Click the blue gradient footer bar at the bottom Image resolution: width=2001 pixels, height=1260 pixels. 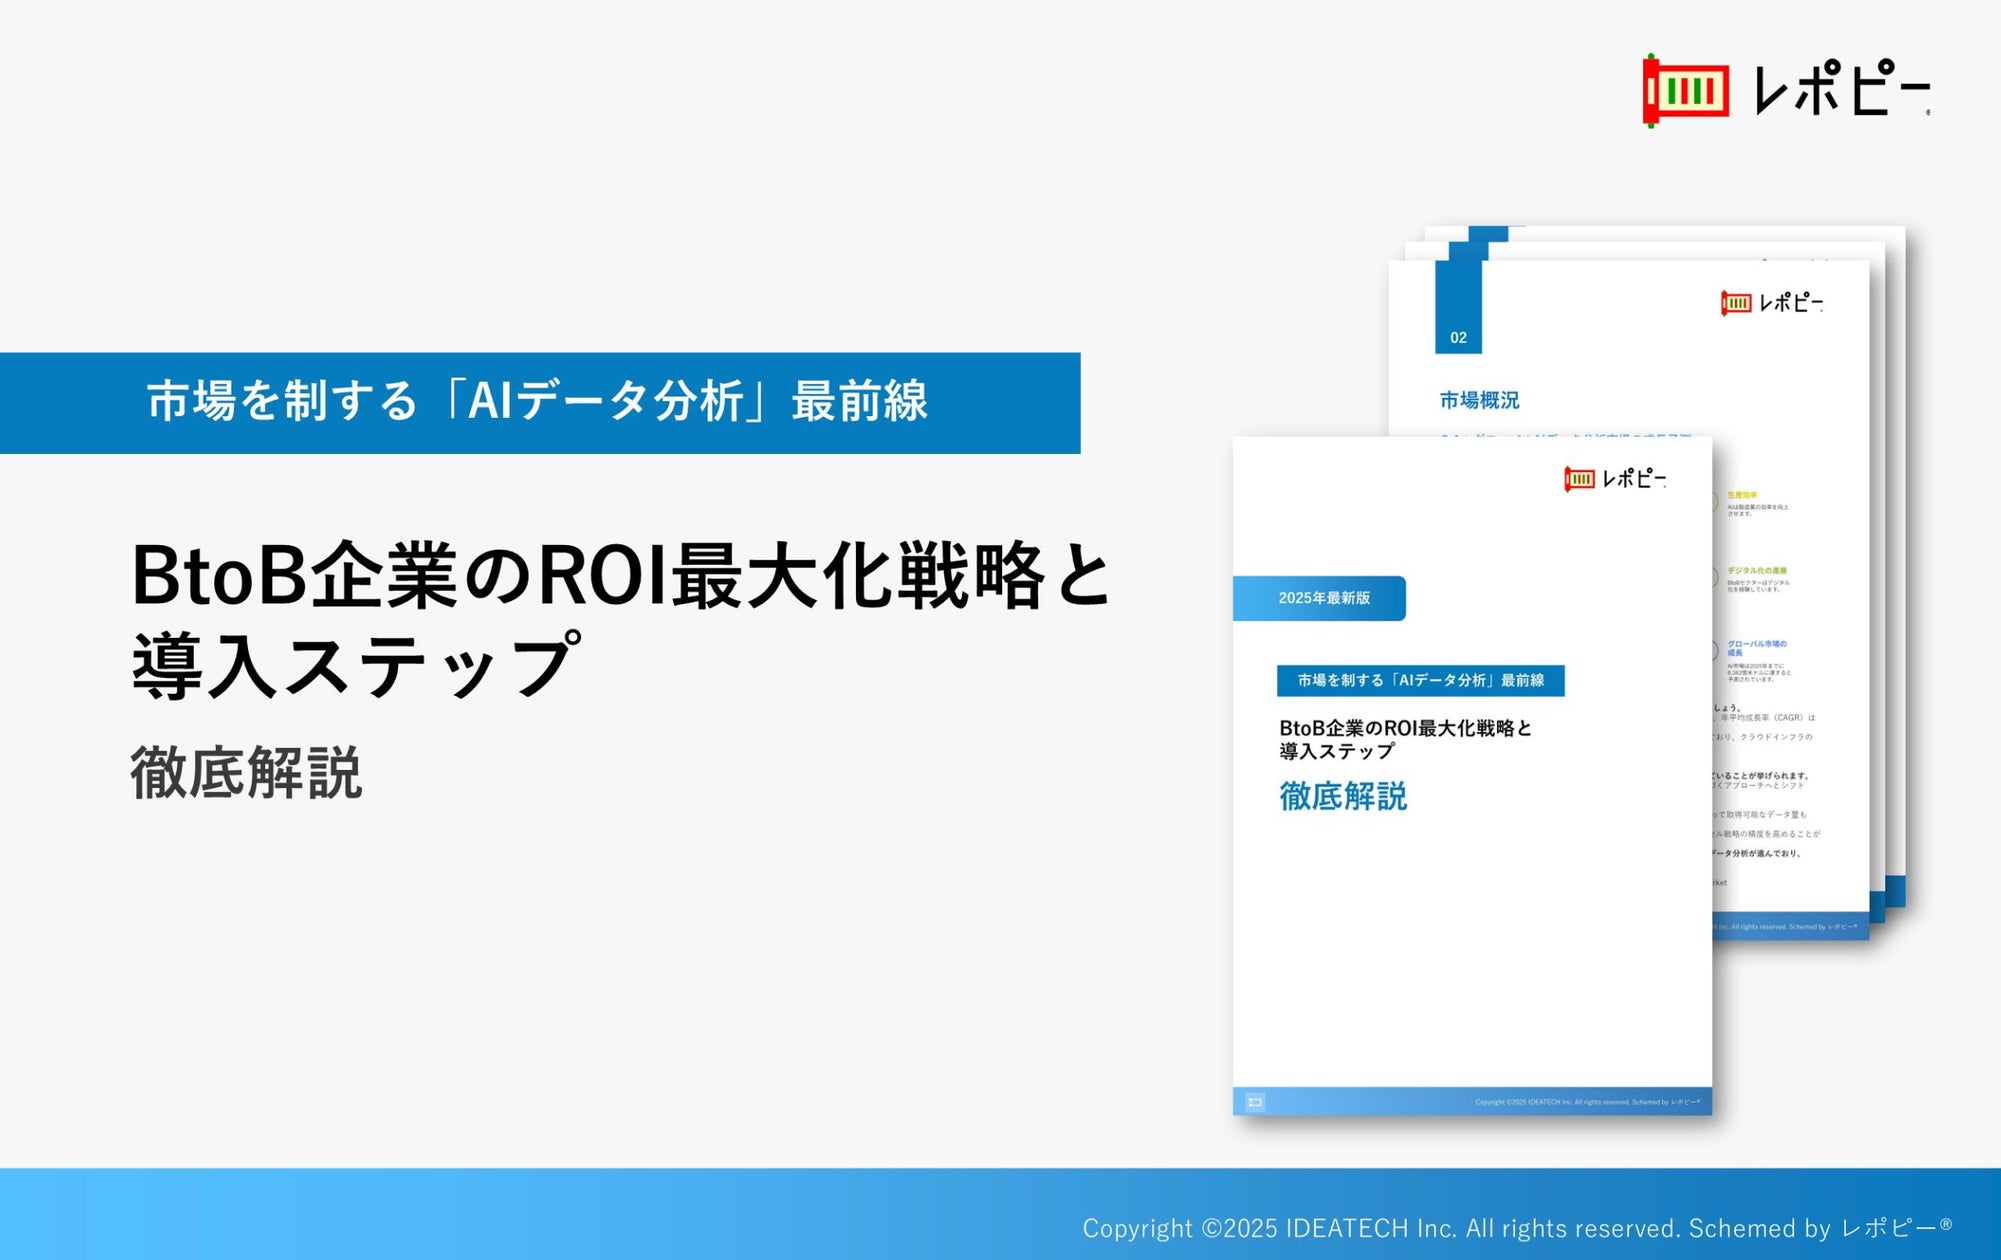1000,1215
